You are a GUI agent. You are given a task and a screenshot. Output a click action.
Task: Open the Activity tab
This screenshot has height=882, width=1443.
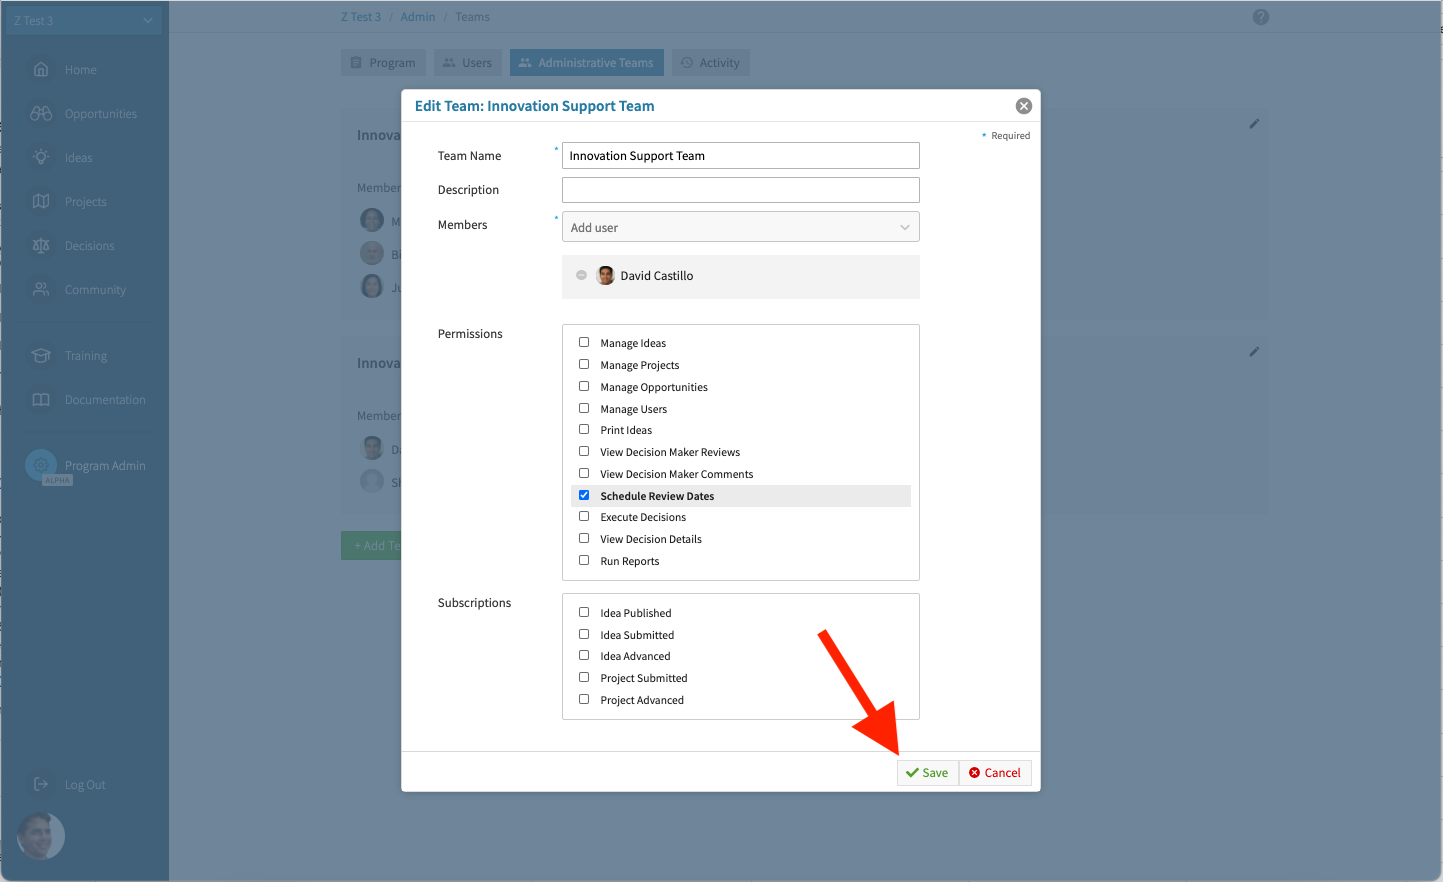[711, 63]
